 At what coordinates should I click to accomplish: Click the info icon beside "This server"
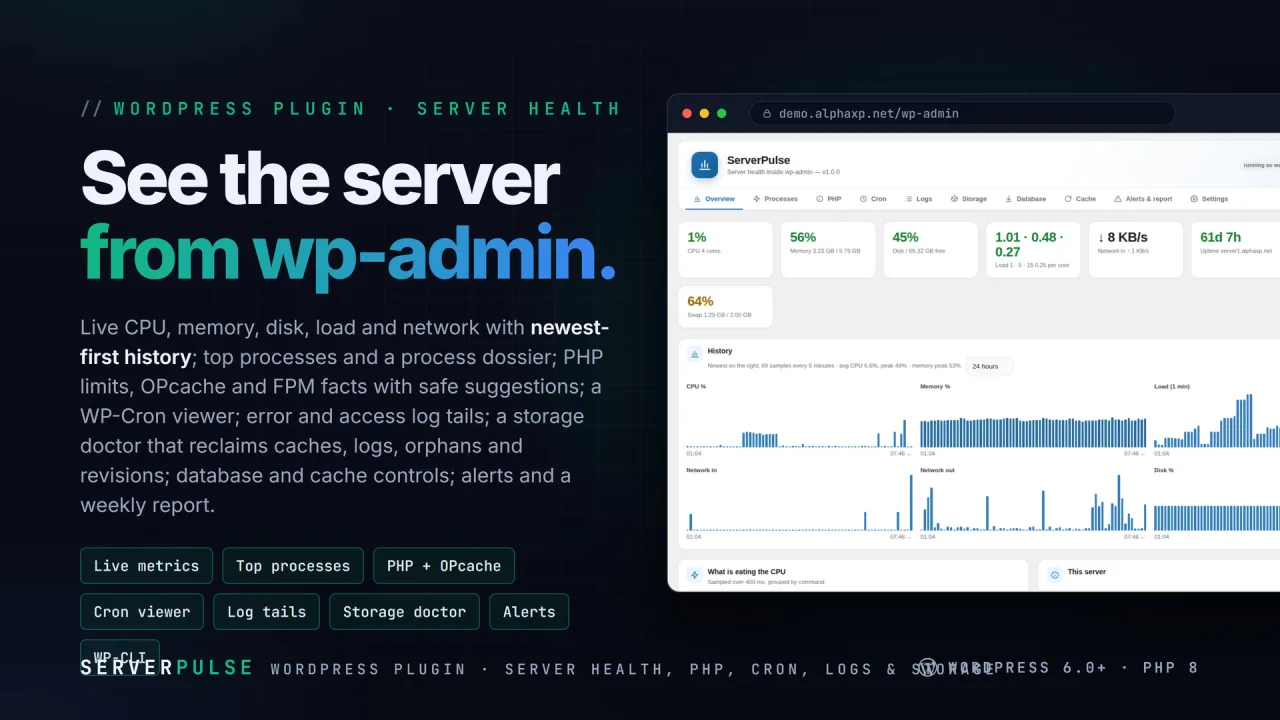[1055, 575]
